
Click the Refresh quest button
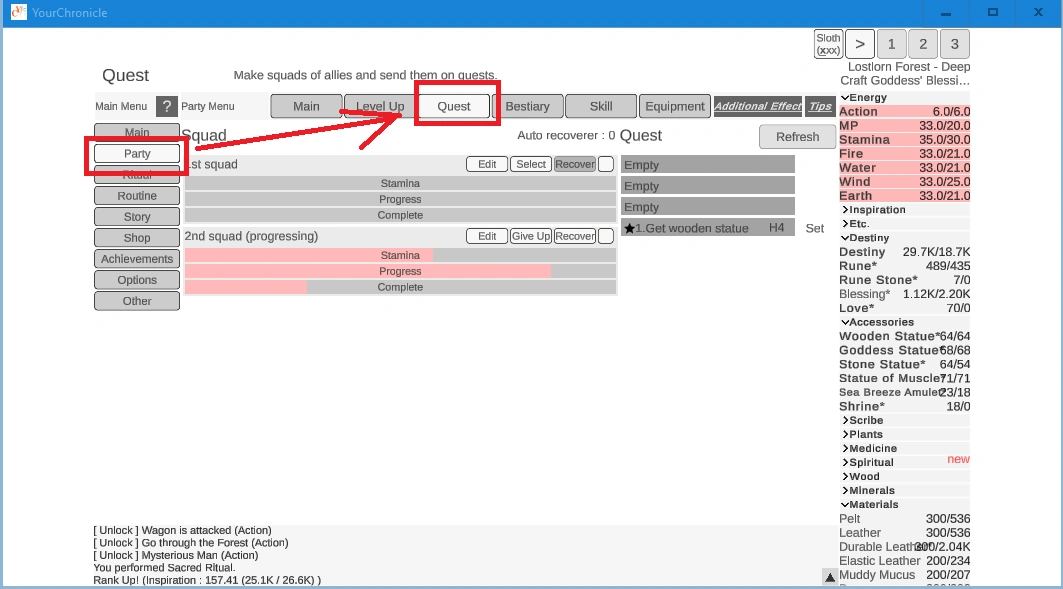point(797,137)
